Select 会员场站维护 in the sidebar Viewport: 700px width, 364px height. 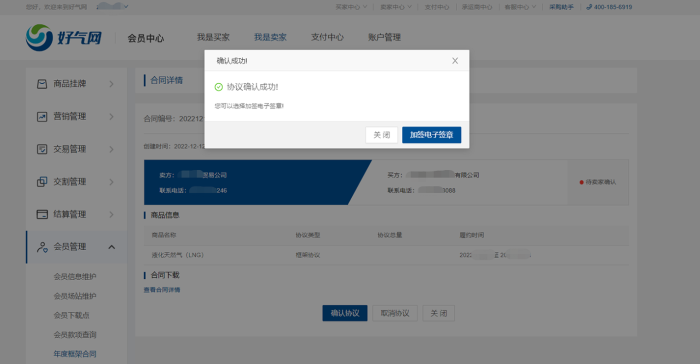[75, 296]
